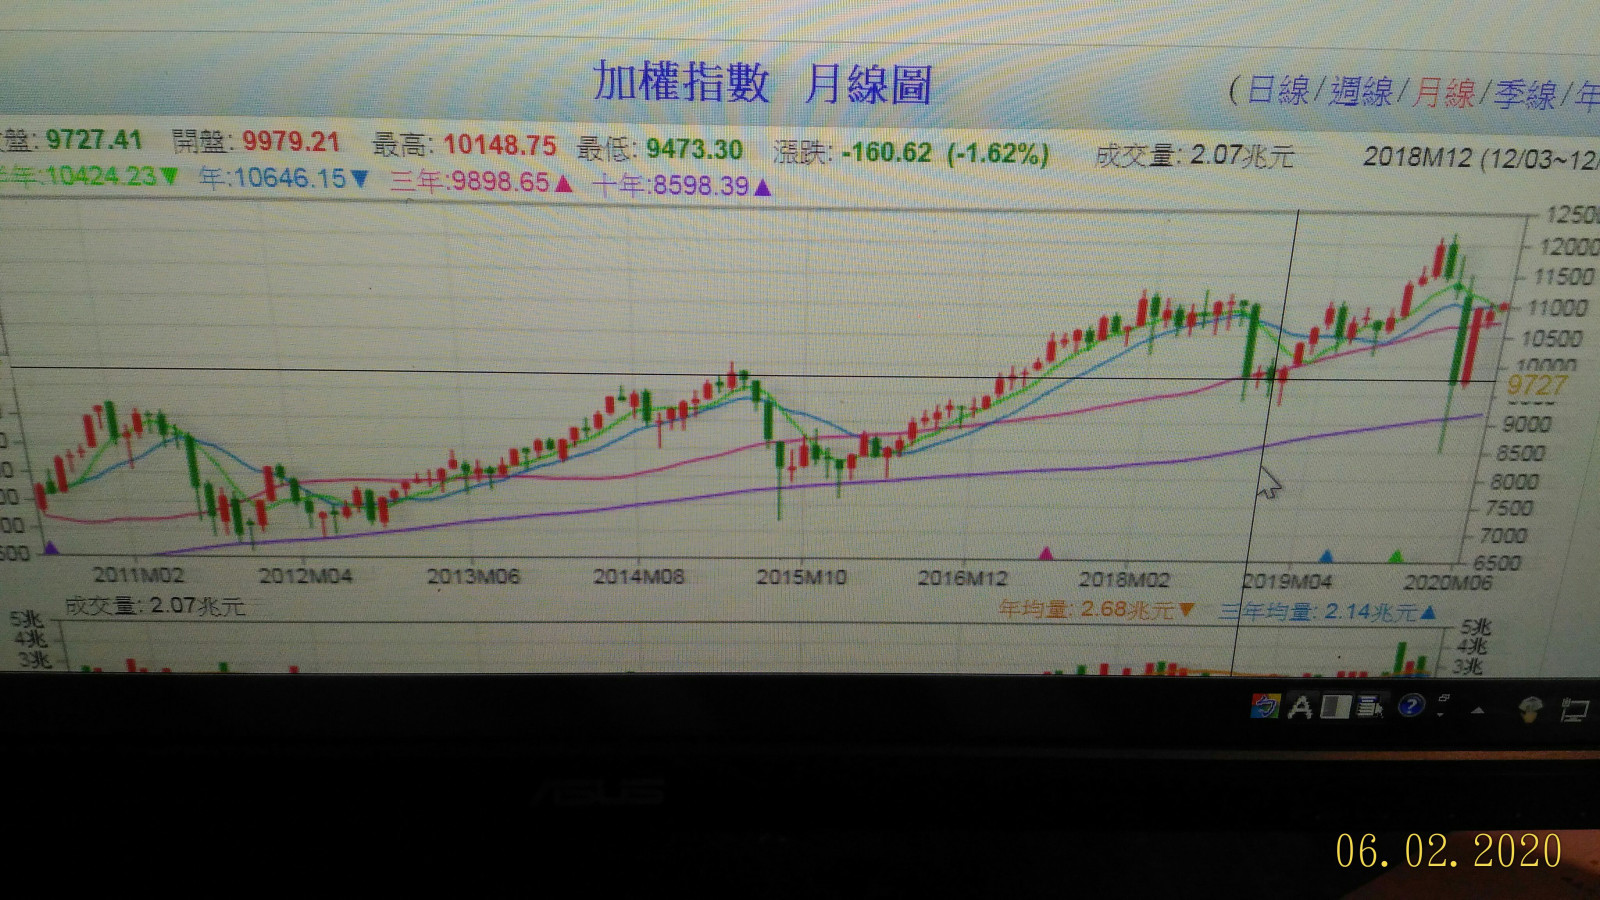Click the green triangle marker on the time axis
The height and width of the screenshot is (900, 1600).
[x=1396, y=556]
